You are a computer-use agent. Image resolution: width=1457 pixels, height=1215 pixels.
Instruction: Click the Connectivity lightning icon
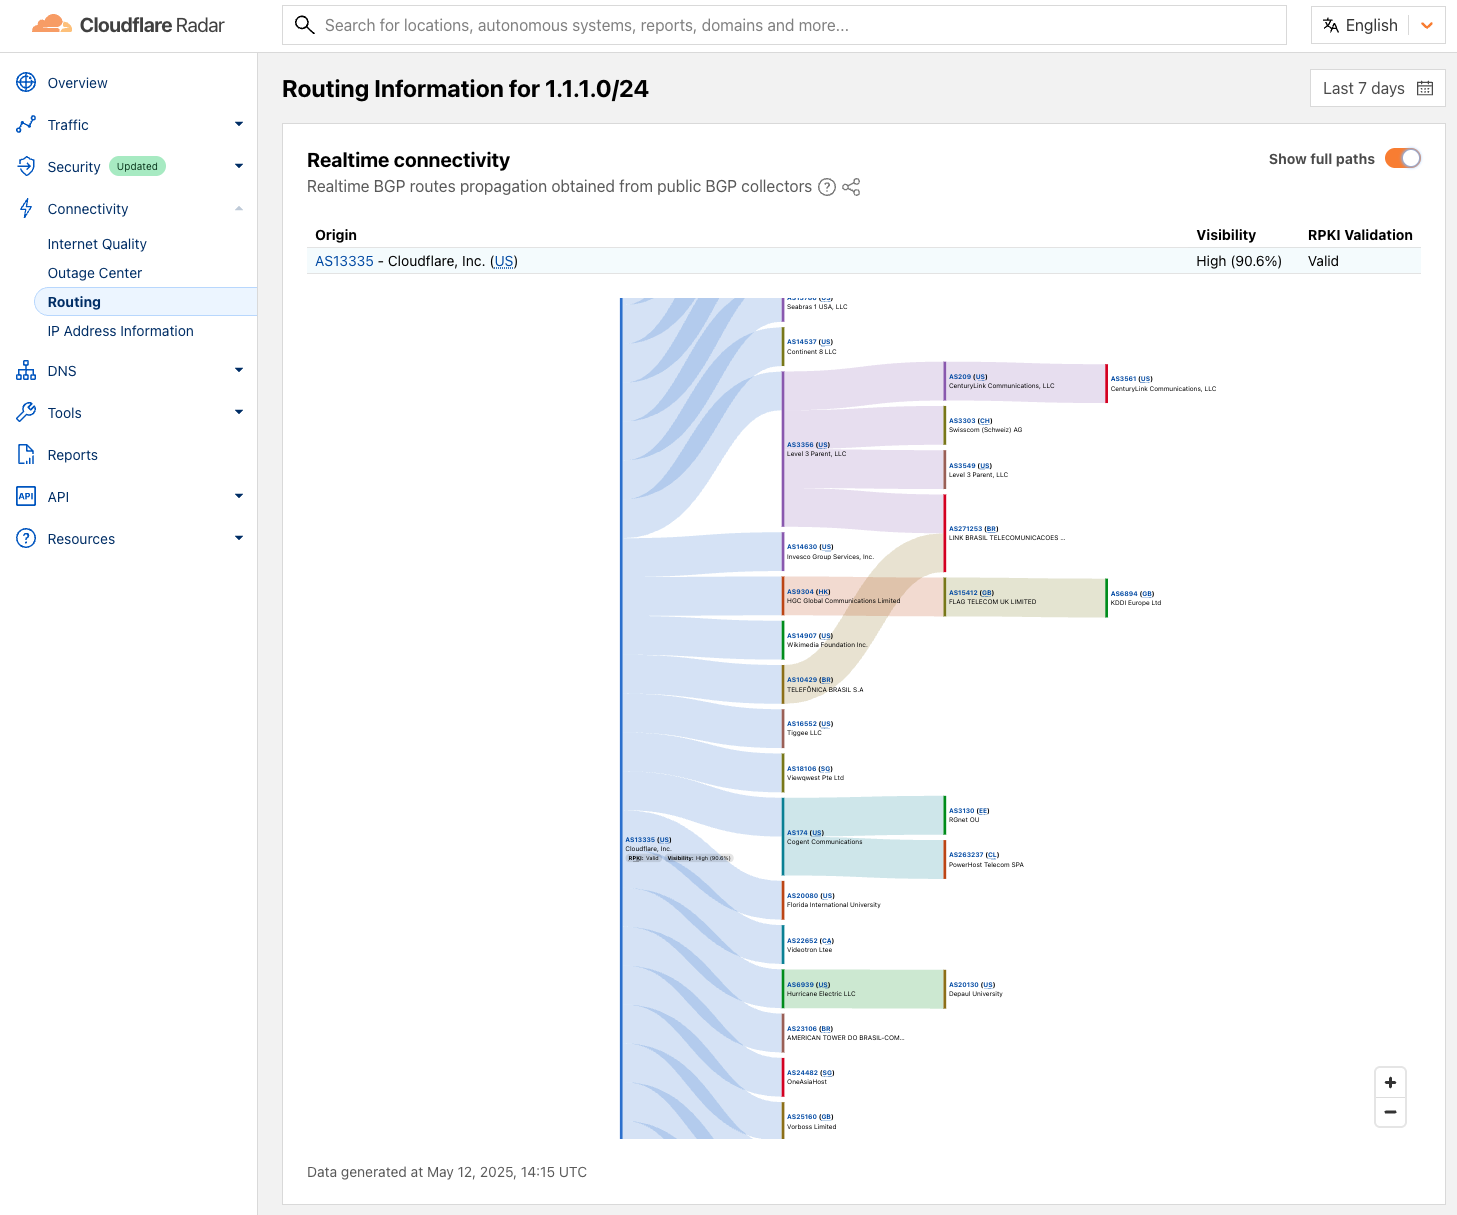(26, 209)
